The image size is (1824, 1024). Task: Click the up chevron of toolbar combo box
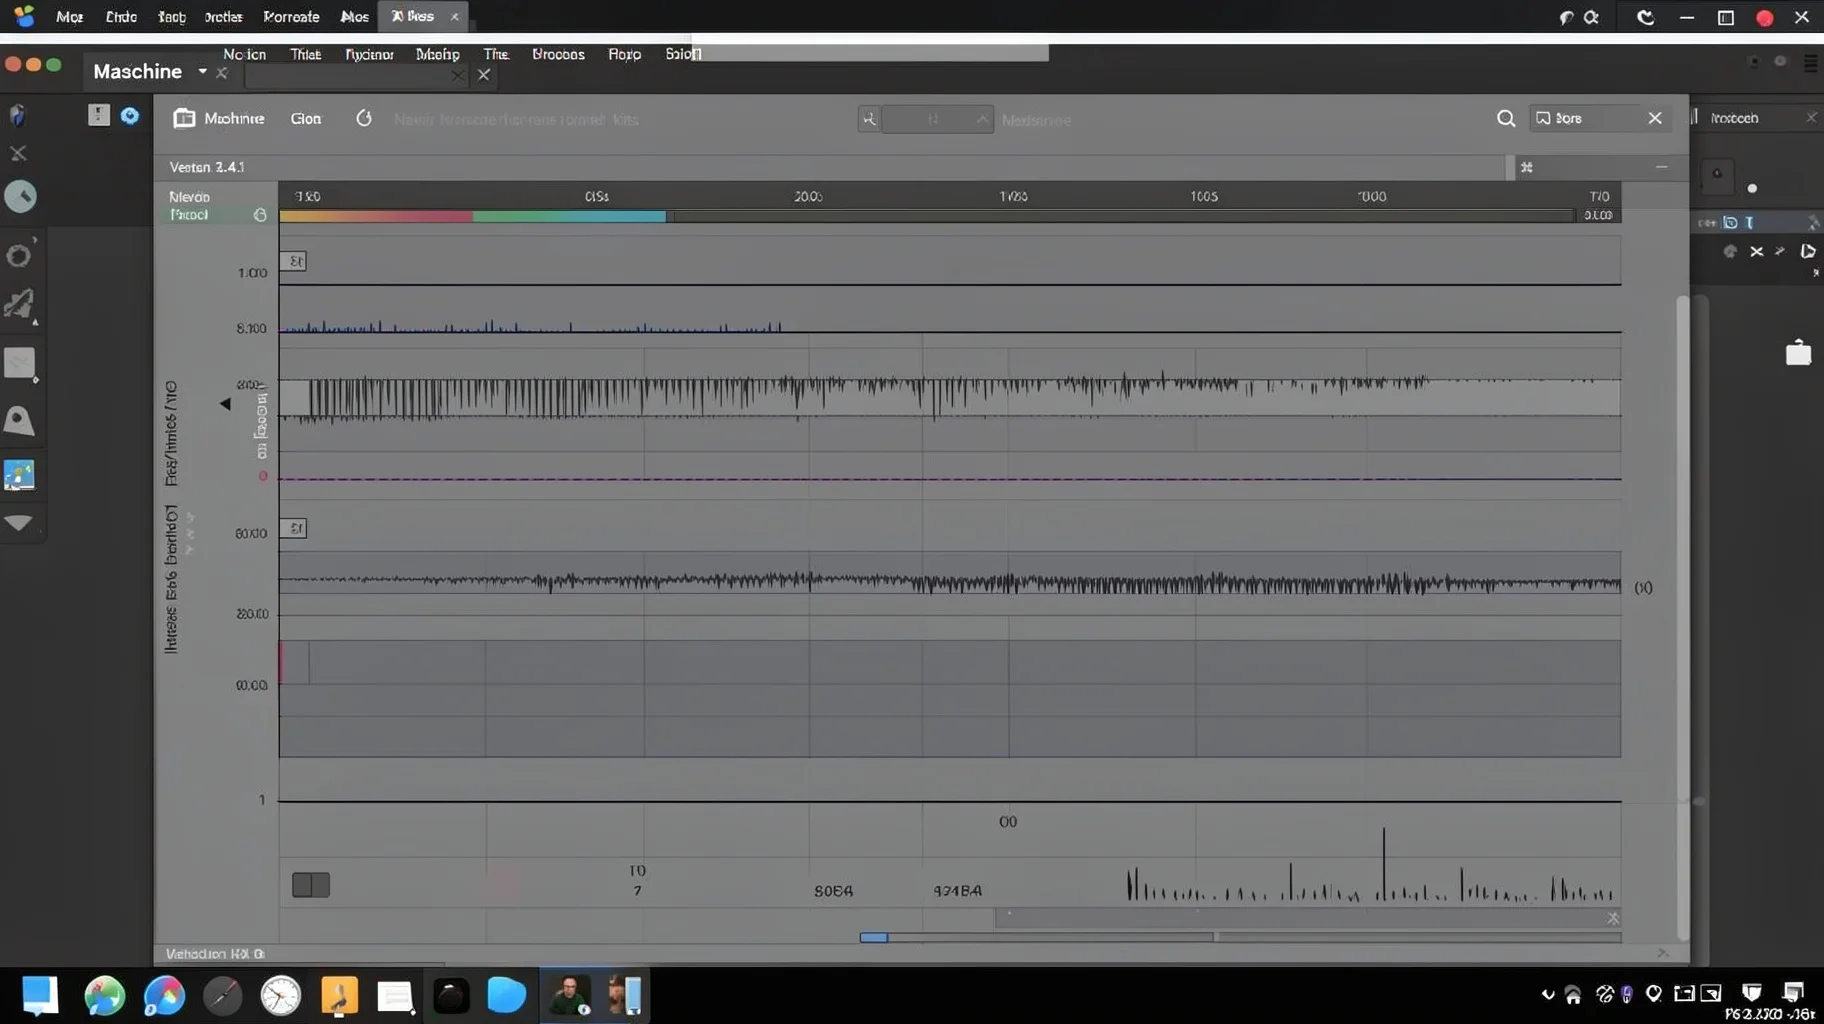pyautogui.click(x=982, y=120)
